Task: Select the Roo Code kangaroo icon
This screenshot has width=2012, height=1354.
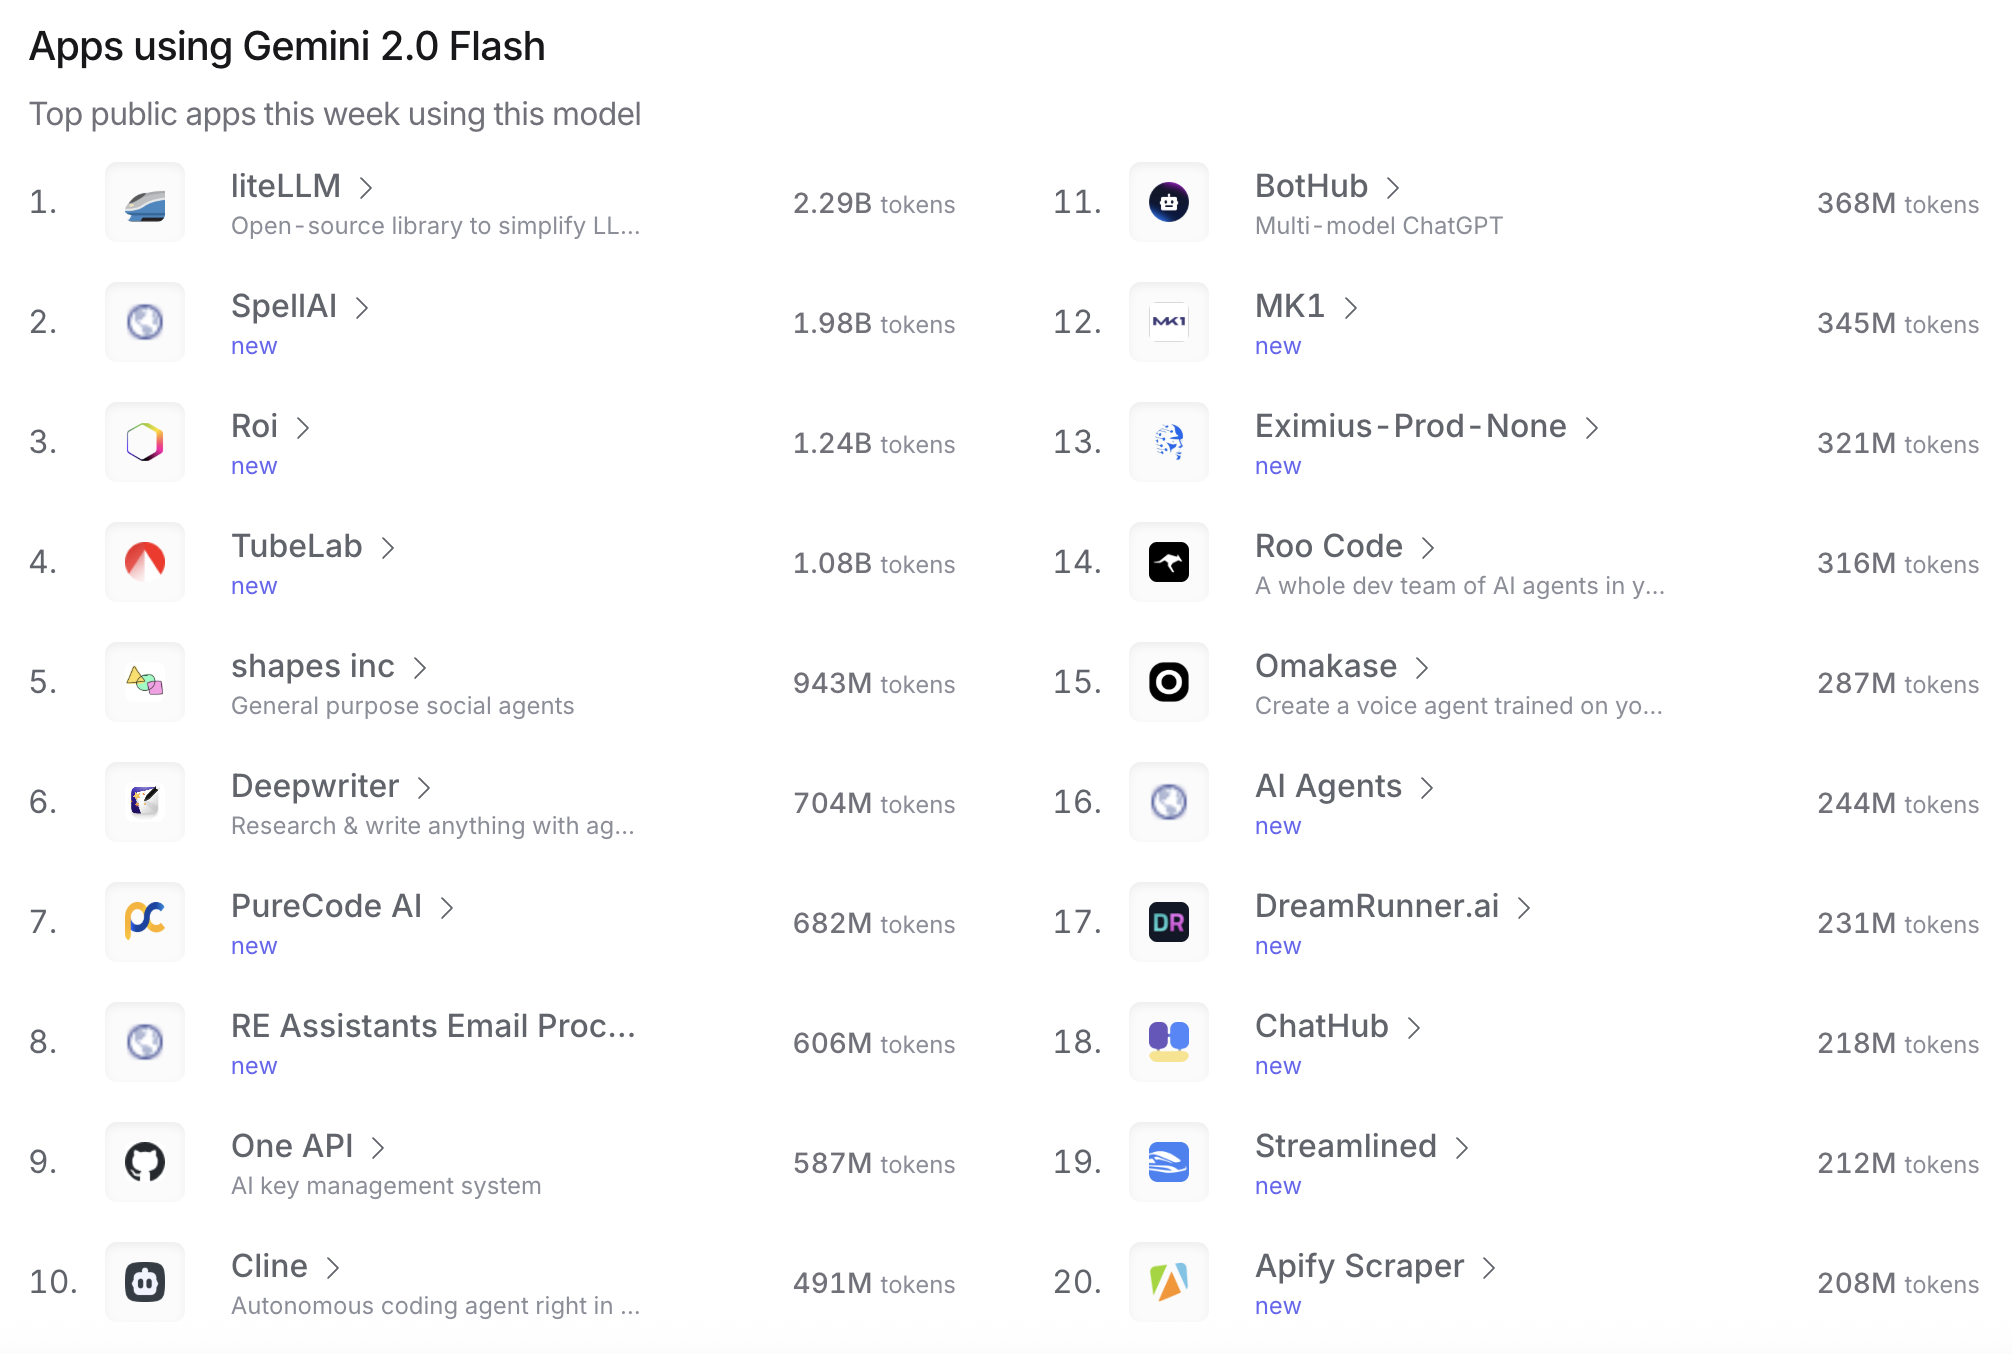Action: click(x=1168, y=562)
